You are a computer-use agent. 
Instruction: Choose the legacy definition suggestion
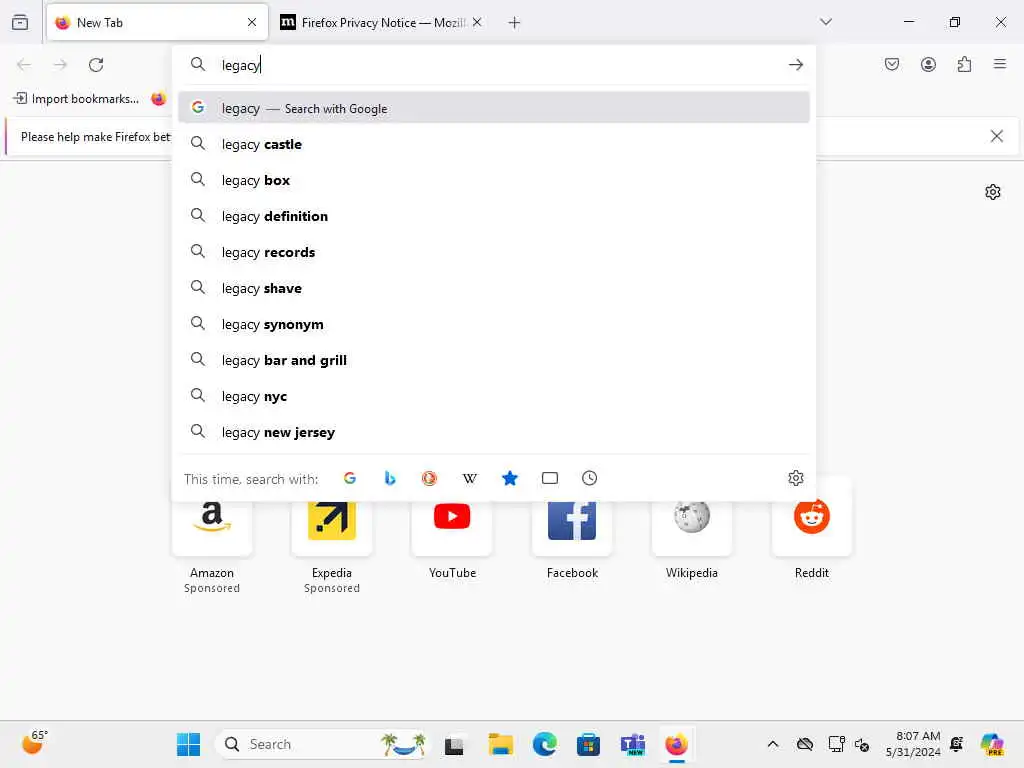click(x=494, y=216)
